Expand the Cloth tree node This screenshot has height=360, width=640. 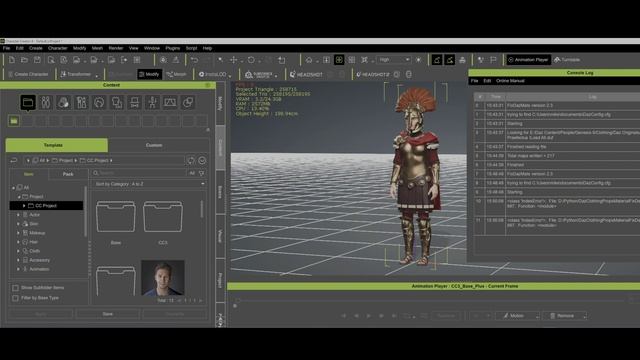pos(18,251)
